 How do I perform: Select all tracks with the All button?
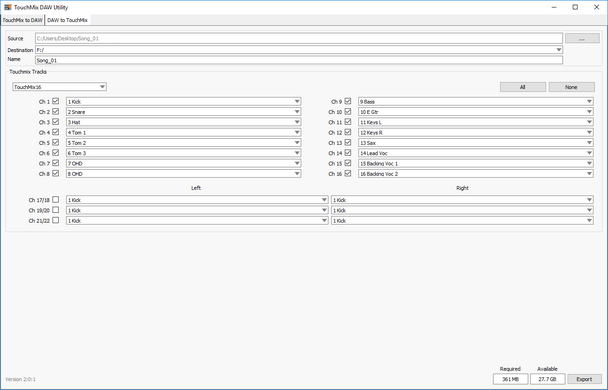[523, 87]
